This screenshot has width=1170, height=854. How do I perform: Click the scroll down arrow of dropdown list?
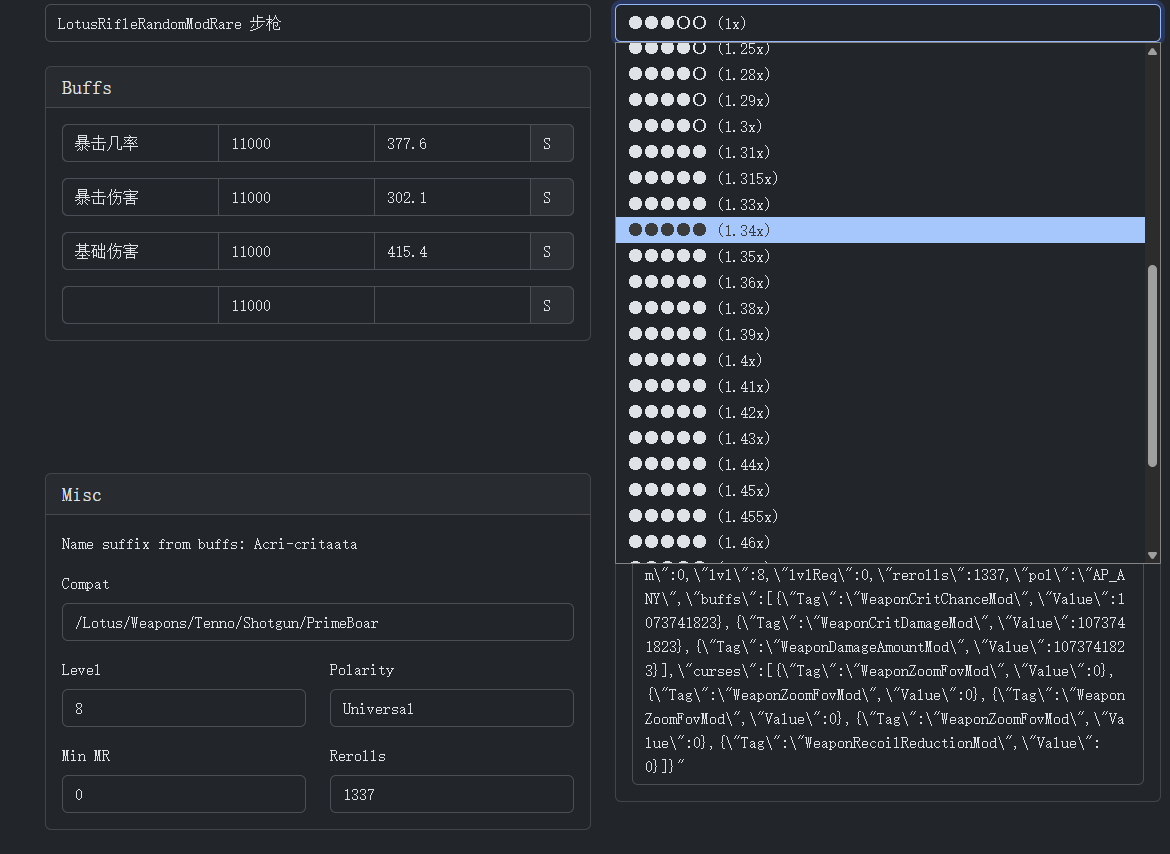click(1152, 555)
